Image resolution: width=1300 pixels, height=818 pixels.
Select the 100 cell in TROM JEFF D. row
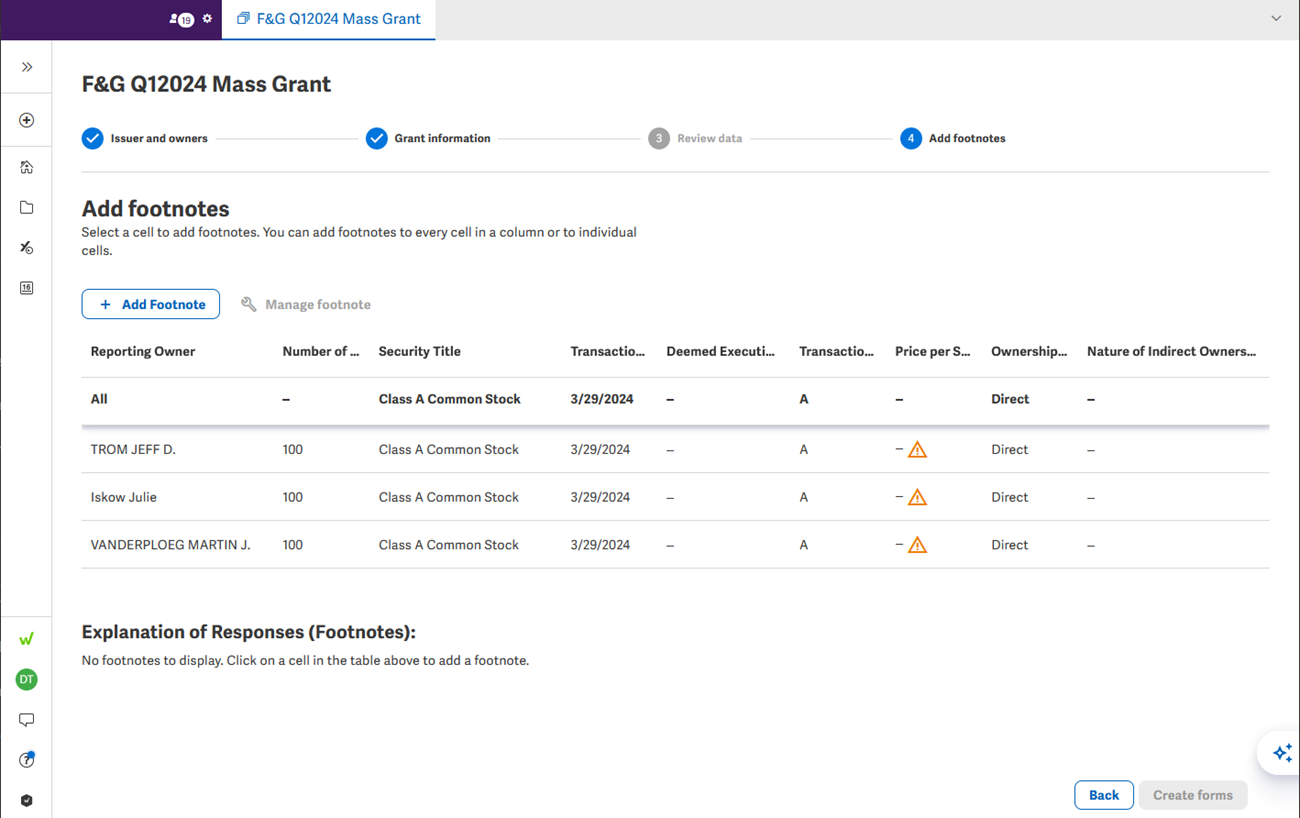[293, 449]
